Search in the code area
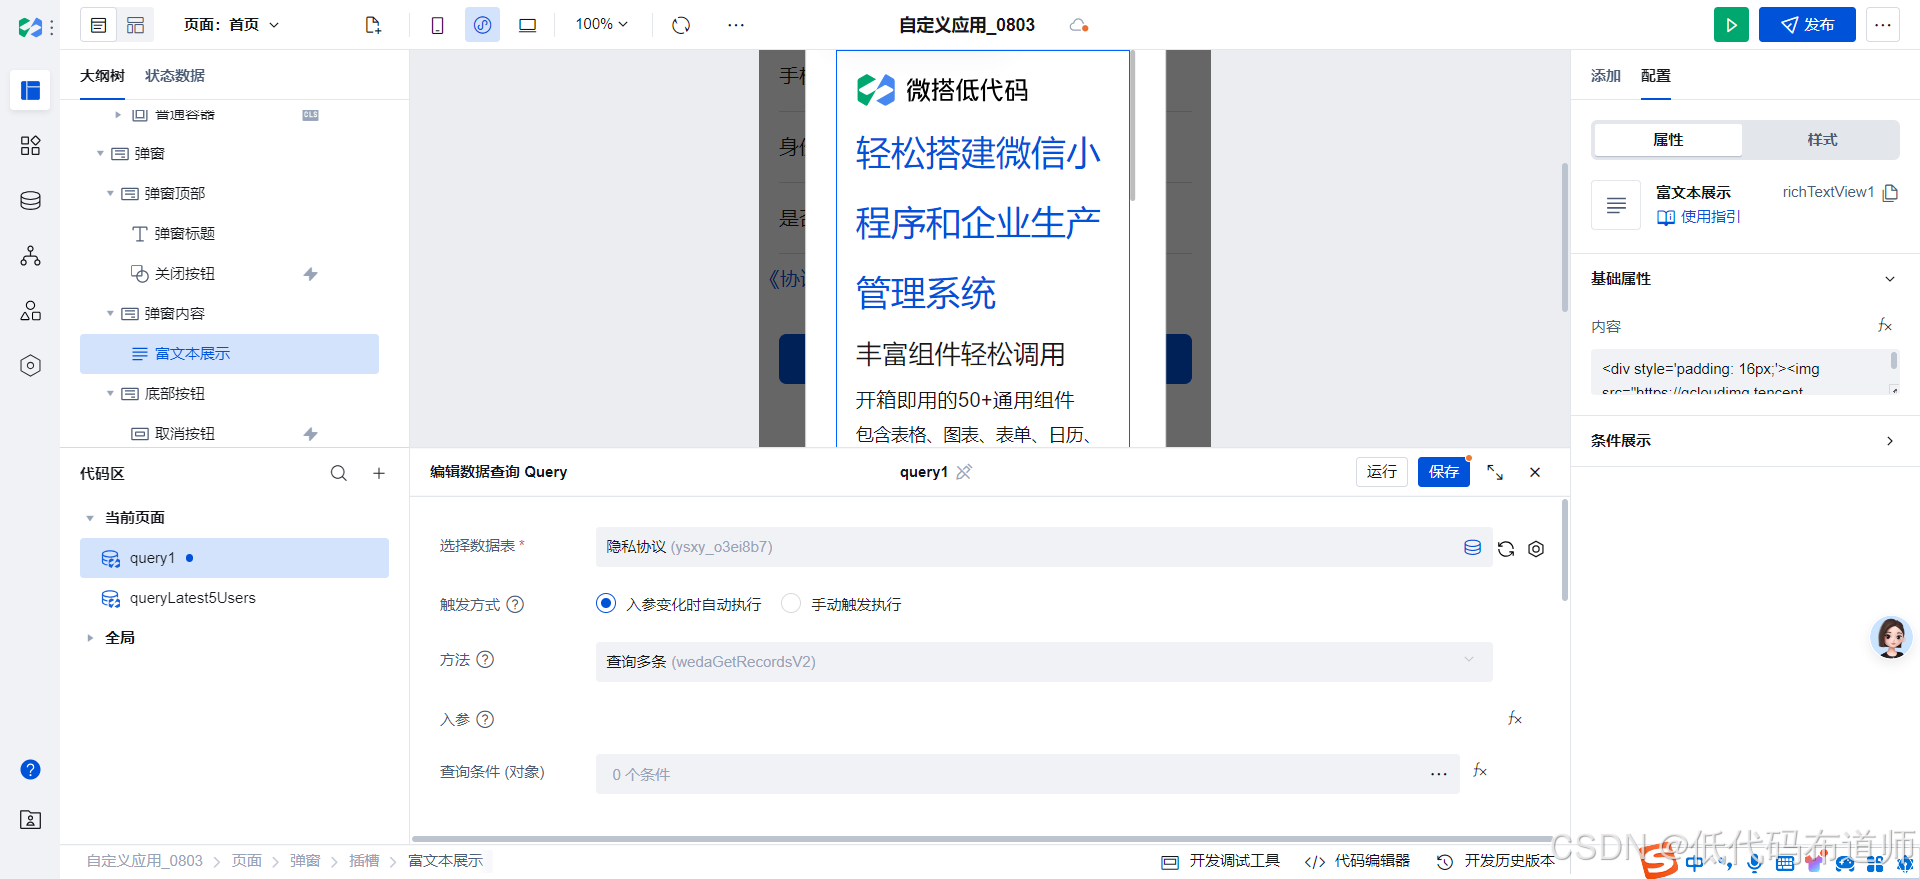 coord(339,473)
